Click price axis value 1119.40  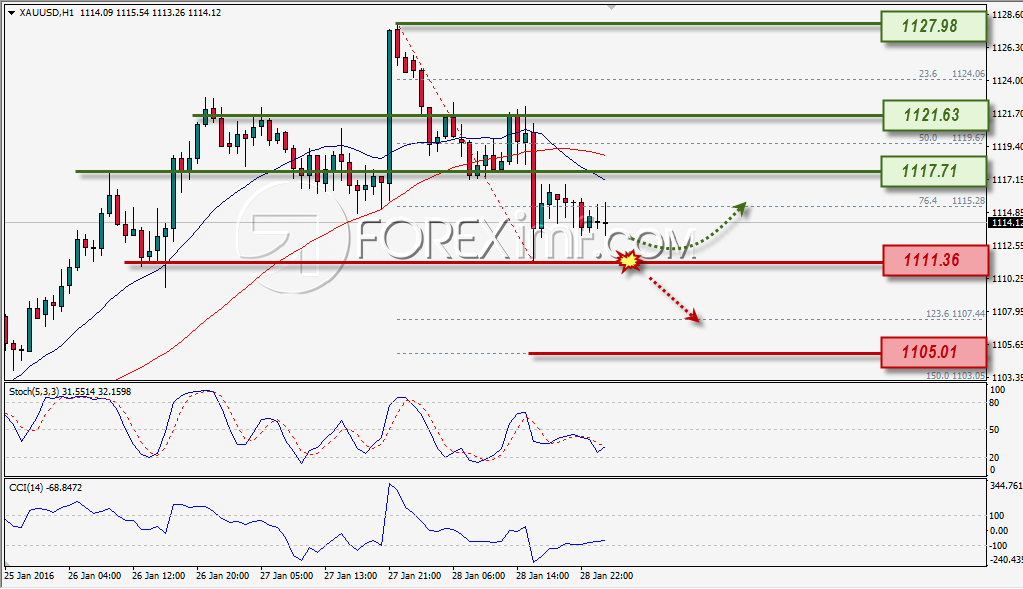[1007, 147]
